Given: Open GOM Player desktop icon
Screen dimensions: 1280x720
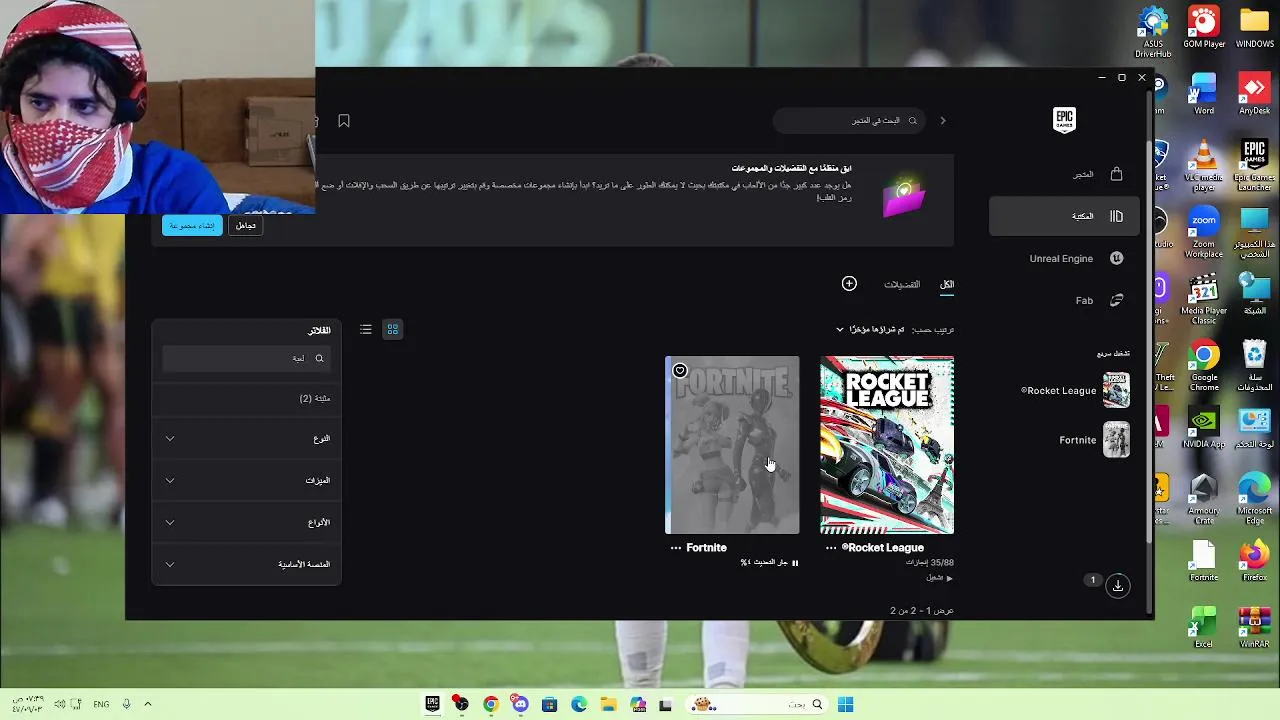Looking at the screenshot, I should pyautogui.click(x=1204, y=28).
